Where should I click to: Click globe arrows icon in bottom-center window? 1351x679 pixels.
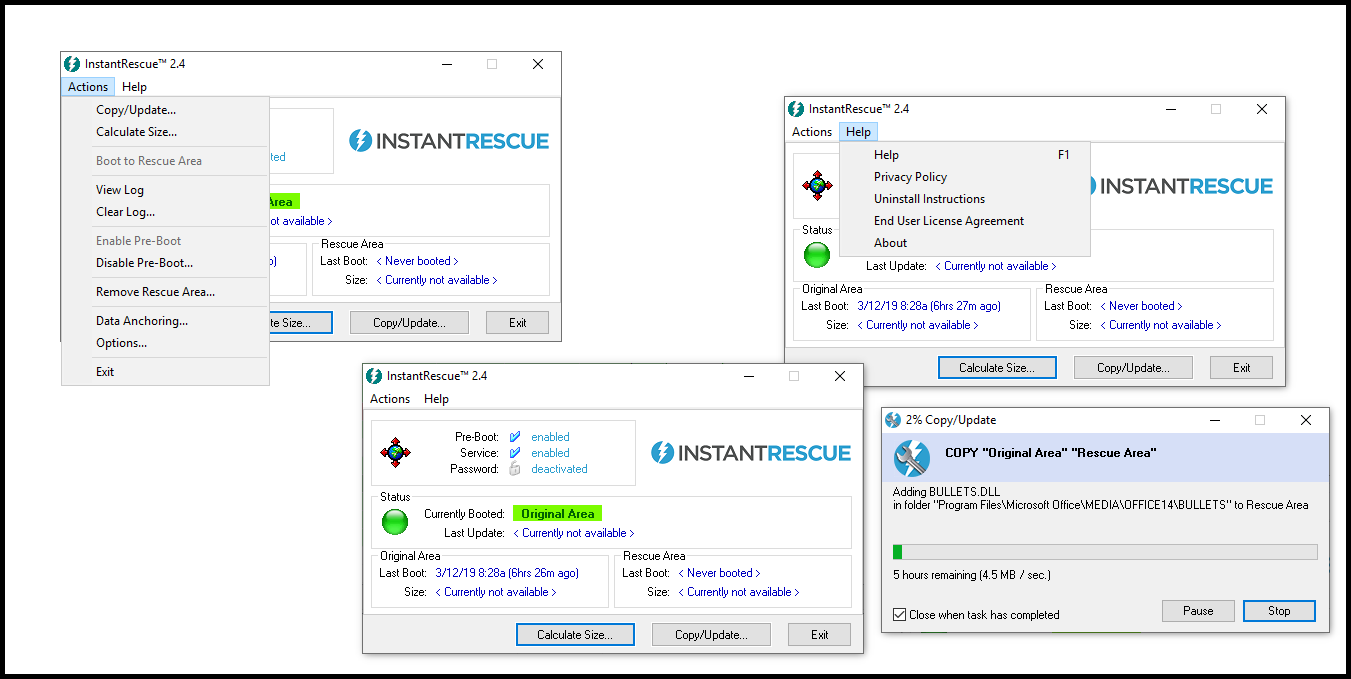[396, 453]
